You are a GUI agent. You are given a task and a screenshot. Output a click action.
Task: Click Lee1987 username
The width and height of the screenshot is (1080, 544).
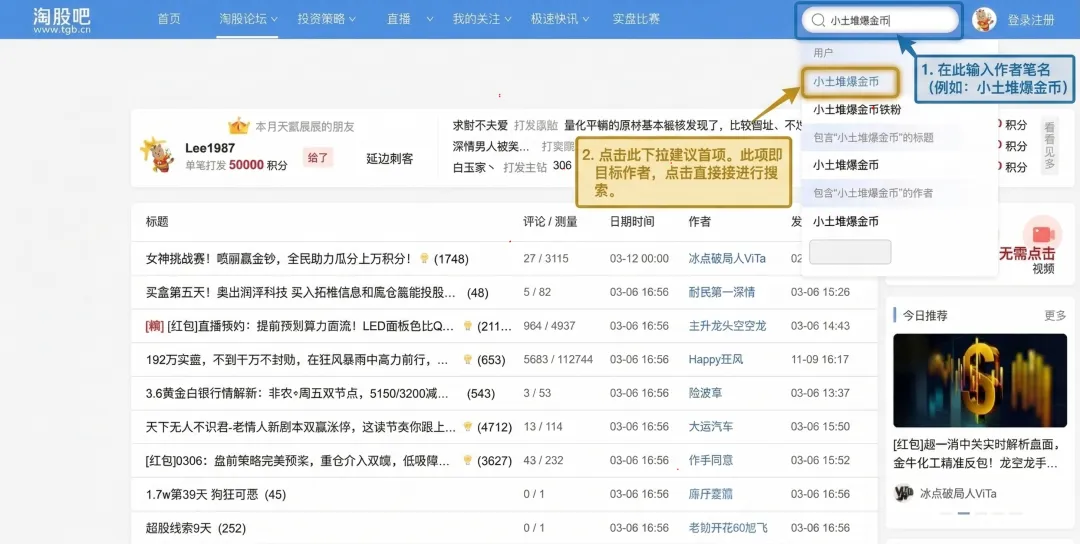coord(210,148)
